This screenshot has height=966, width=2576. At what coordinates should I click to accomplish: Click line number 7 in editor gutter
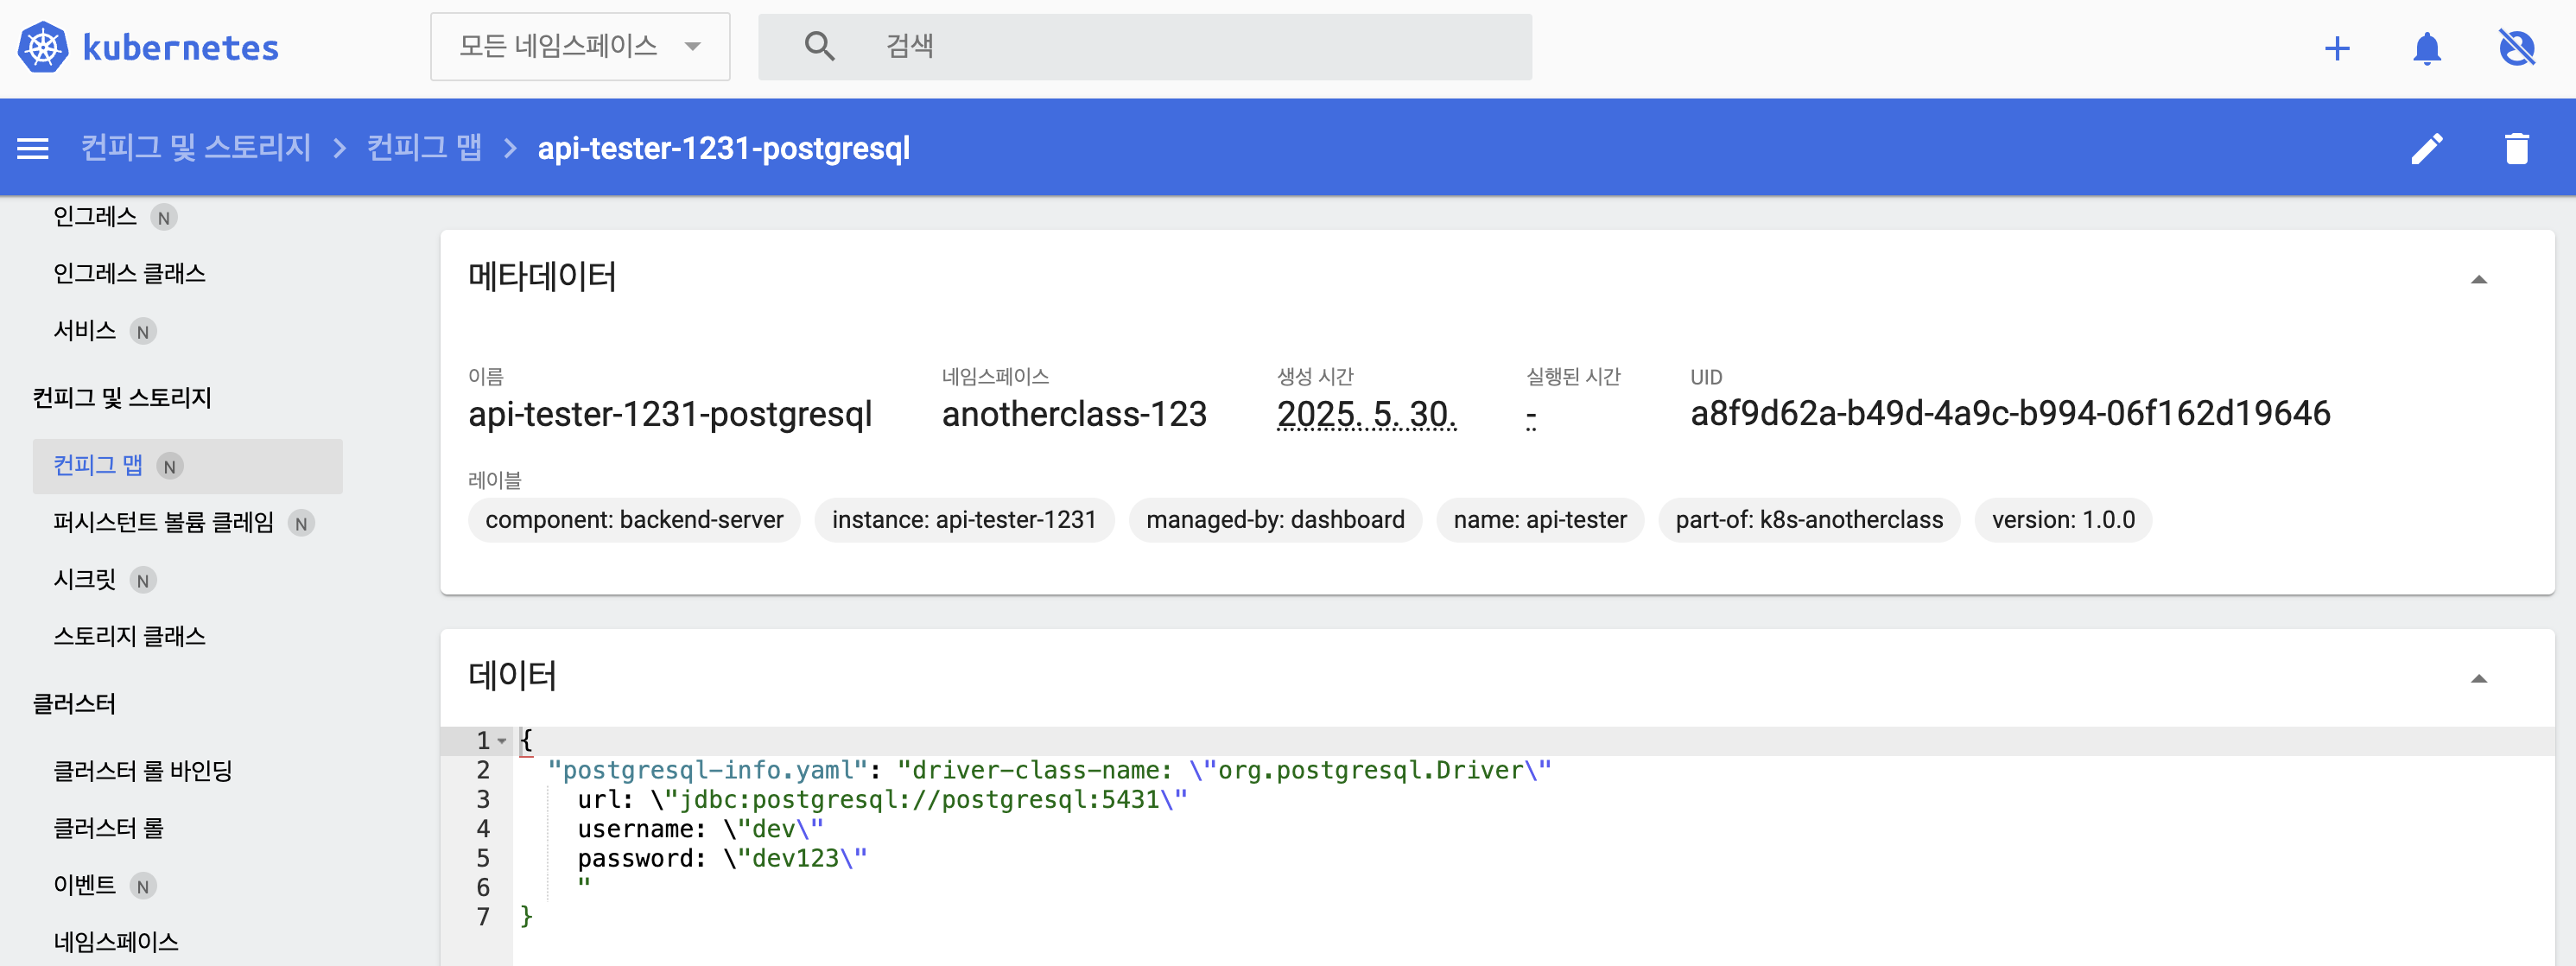(x=483, y=917)
